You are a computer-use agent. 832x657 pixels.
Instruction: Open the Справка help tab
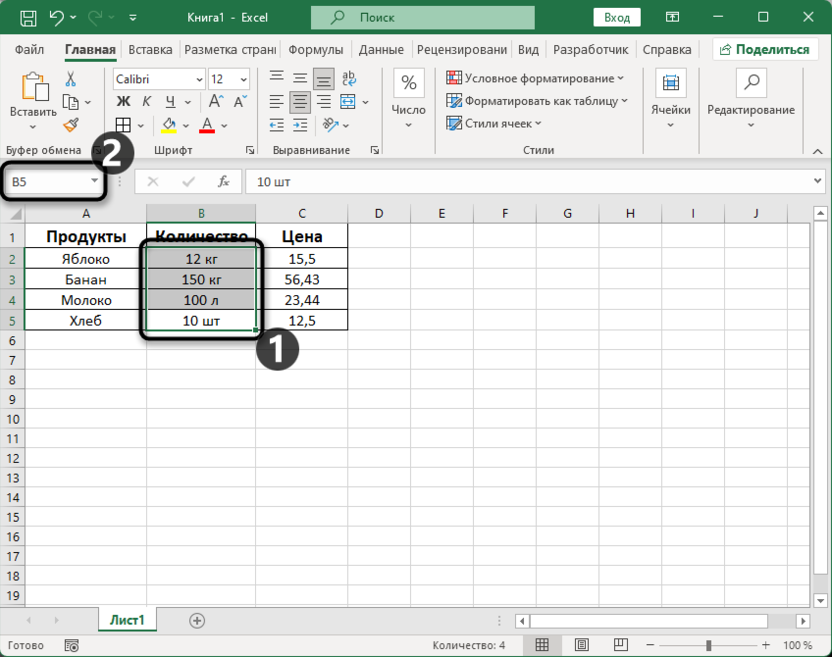[667, 50]
